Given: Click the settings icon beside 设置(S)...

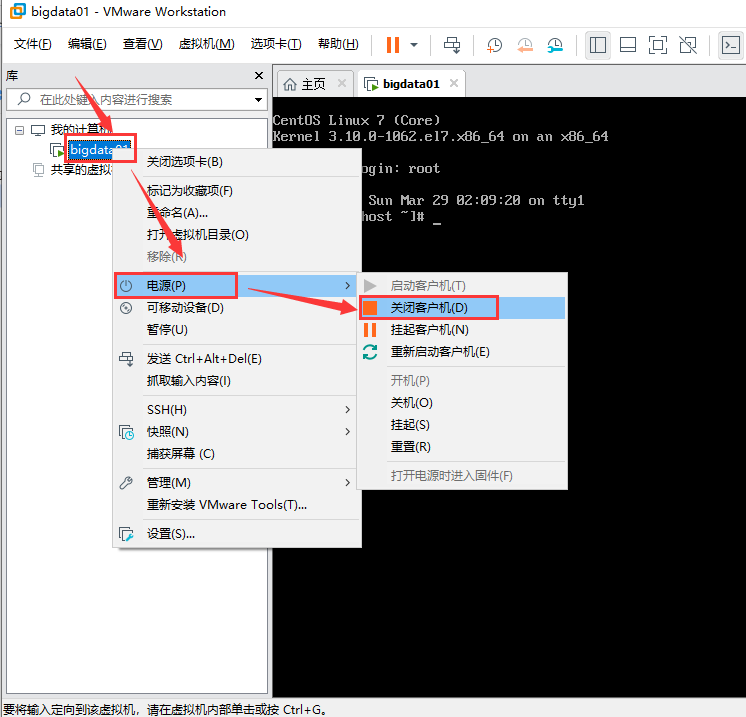Looking at the screenshot, I should (126, 534).
